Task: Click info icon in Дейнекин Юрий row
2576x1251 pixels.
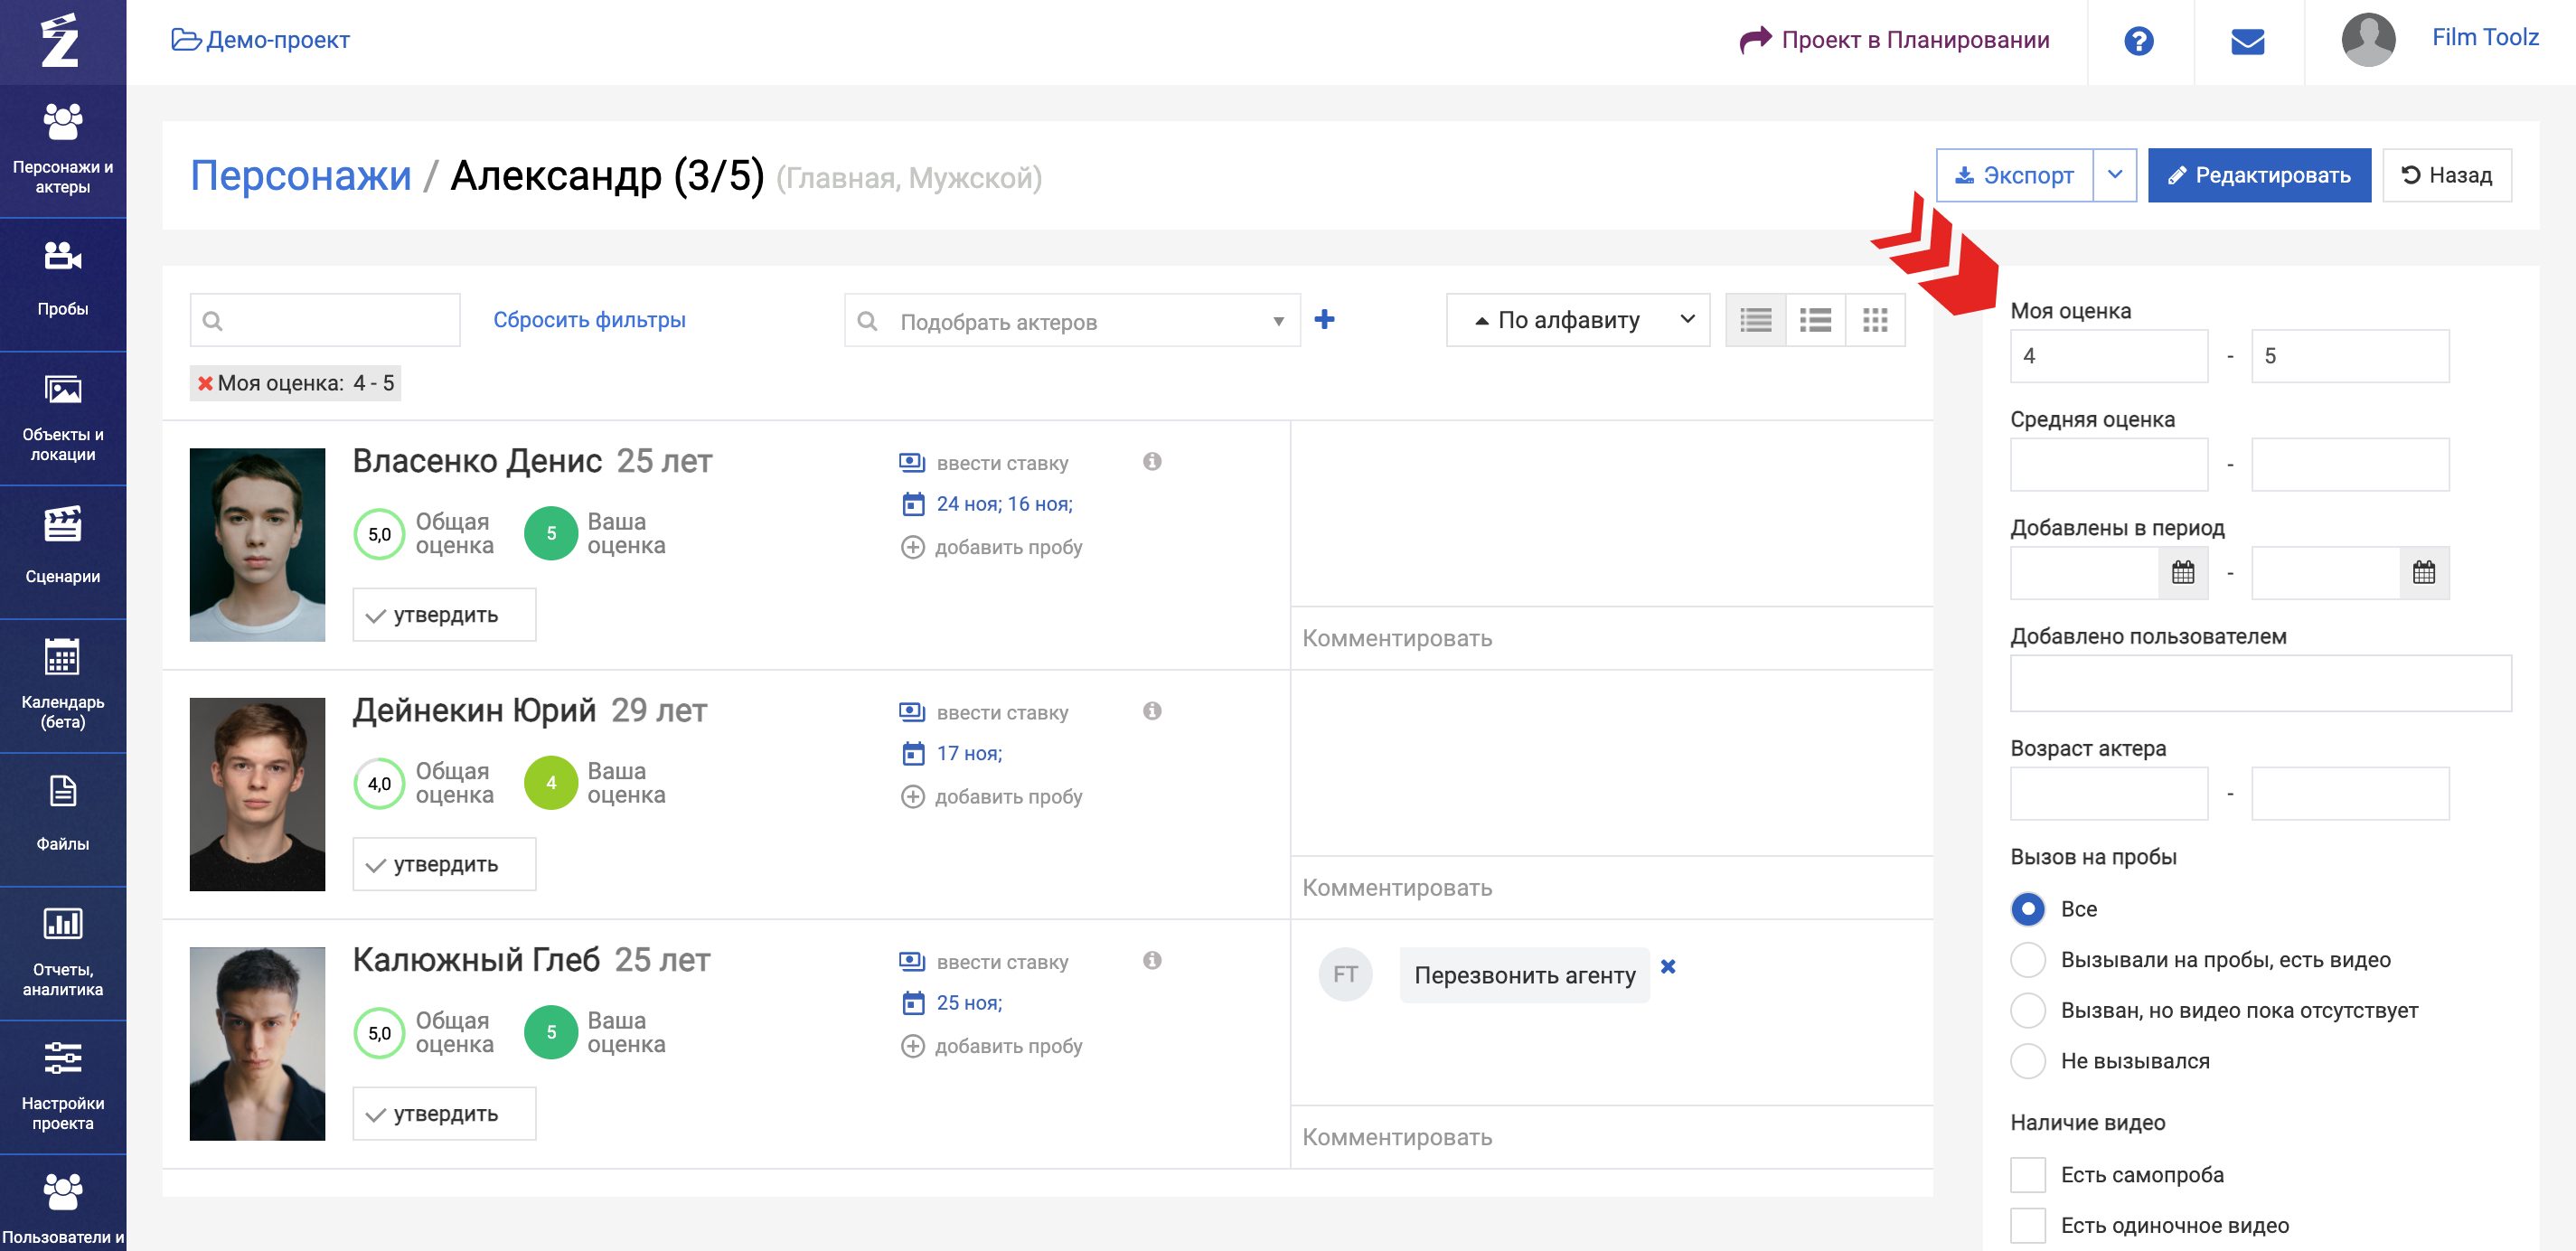Action: 1152,711
